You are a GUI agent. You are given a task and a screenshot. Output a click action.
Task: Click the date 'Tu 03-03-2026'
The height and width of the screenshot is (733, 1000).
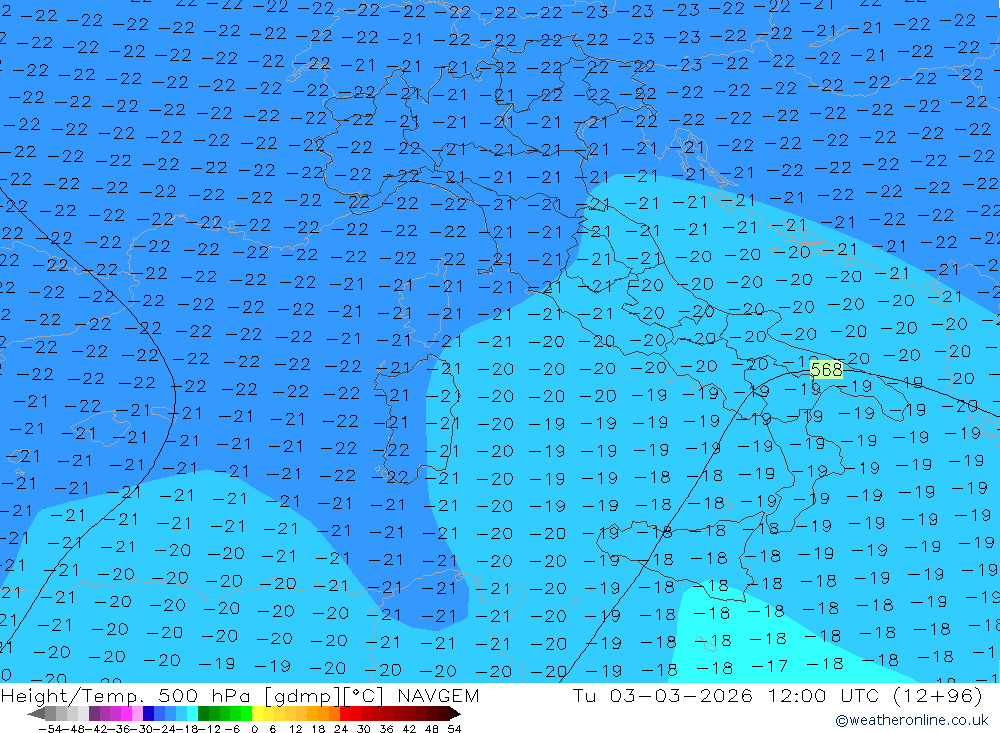663,695
